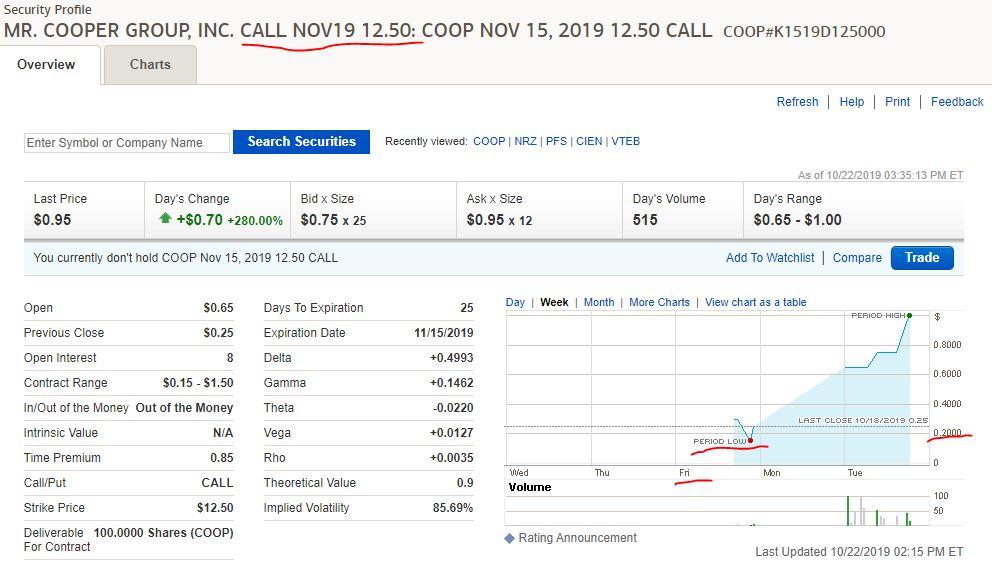Click the Search Securities button
This screenshot has height=568, width=992.
click(x=301, y=142)
